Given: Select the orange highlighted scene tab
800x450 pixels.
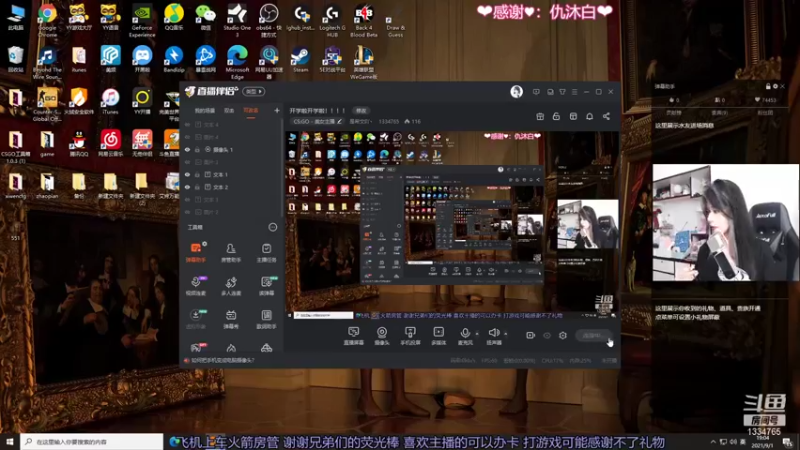Looking at the screenshot, I should (251, 111).
